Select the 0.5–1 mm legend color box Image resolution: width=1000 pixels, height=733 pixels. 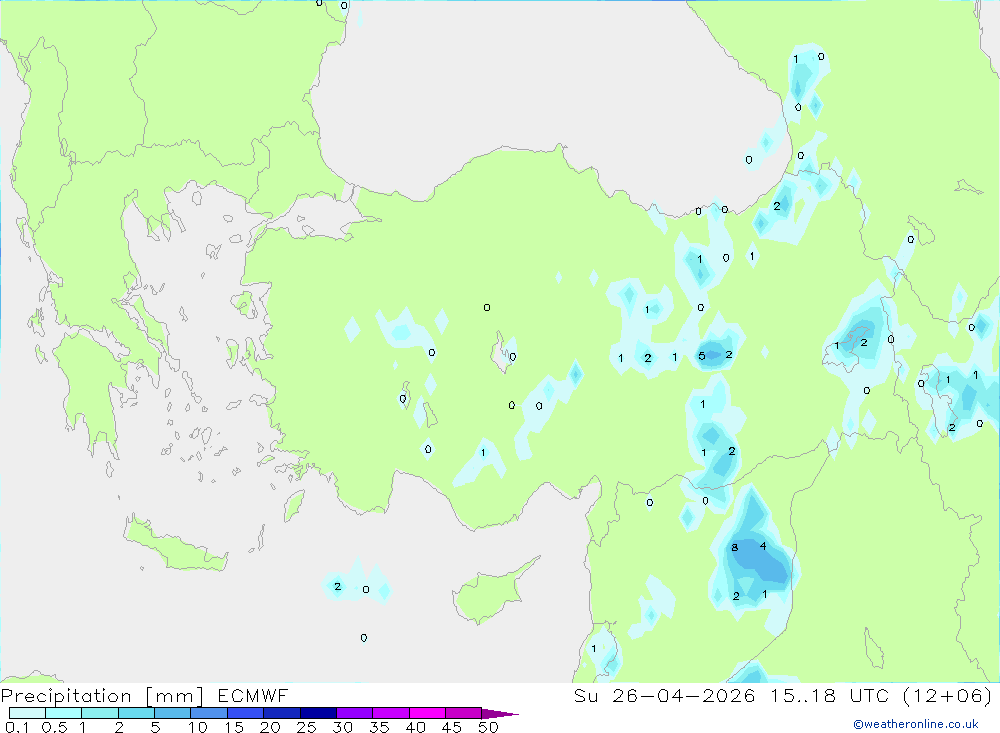click(x=64, y=713)
